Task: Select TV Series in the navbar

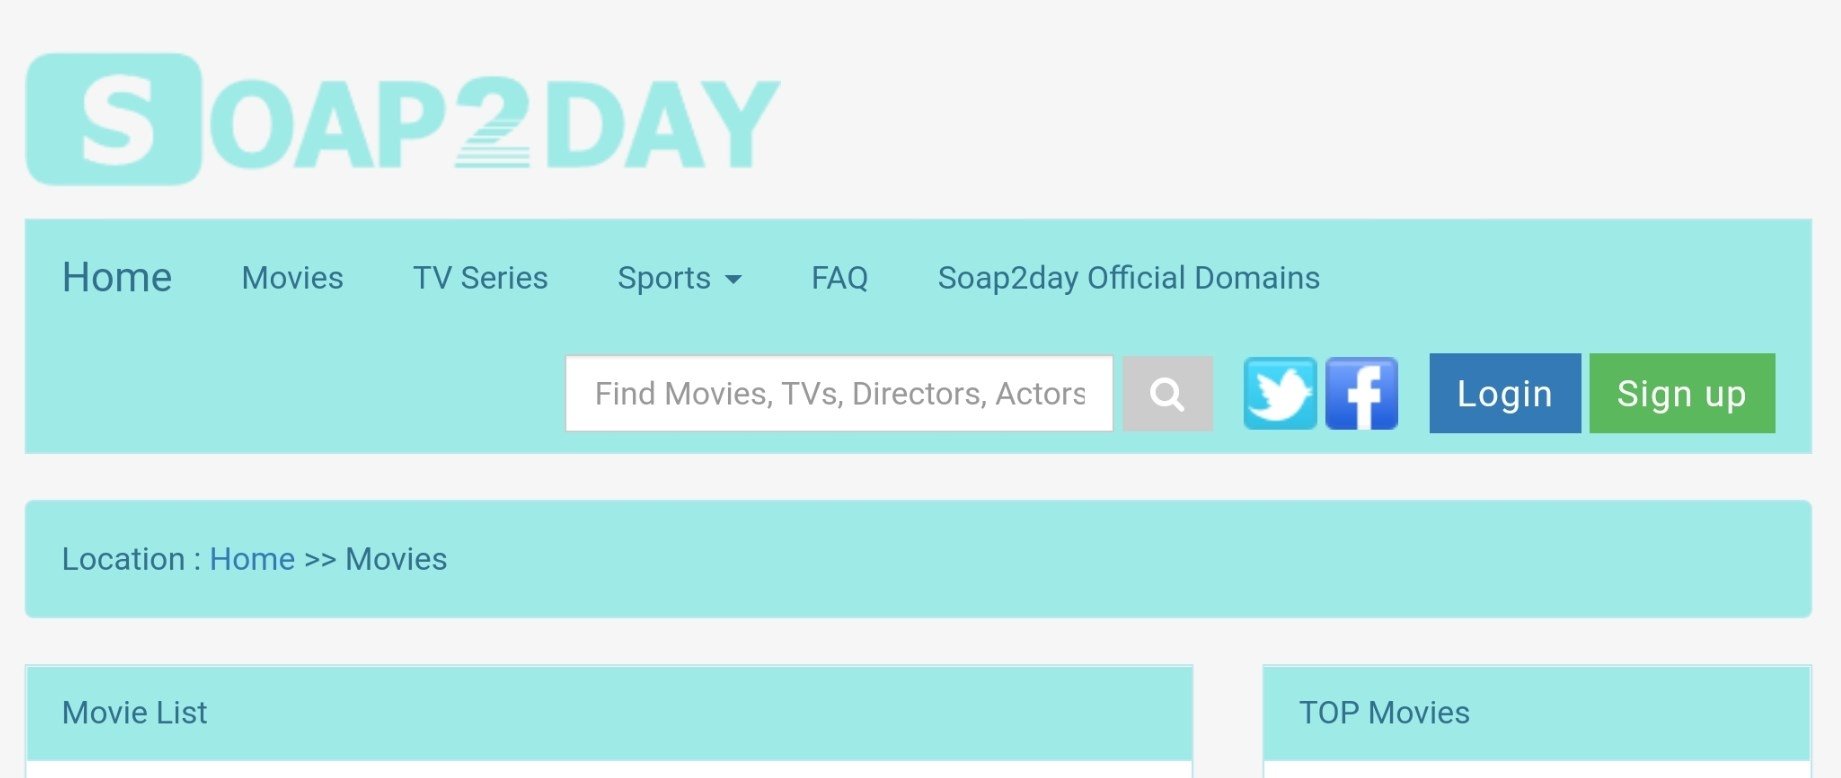Action: point(480,278)
